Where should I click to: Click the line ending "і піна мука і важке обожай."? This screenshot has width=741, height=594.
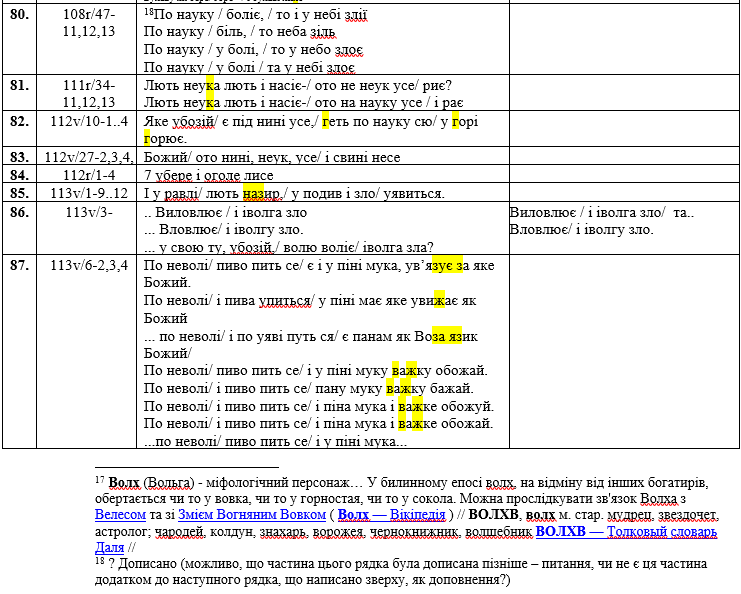tap(318, 423)
